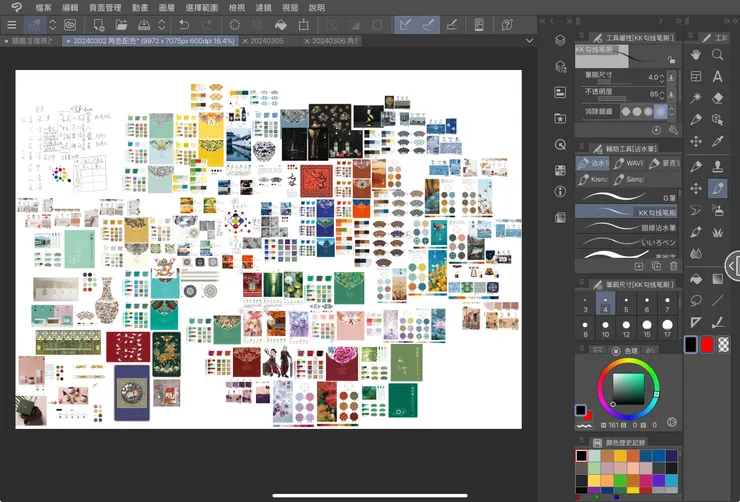Select the transparent color swatch
The height and width of the screenshot is (502, 740).
click(x=723, y=344)
